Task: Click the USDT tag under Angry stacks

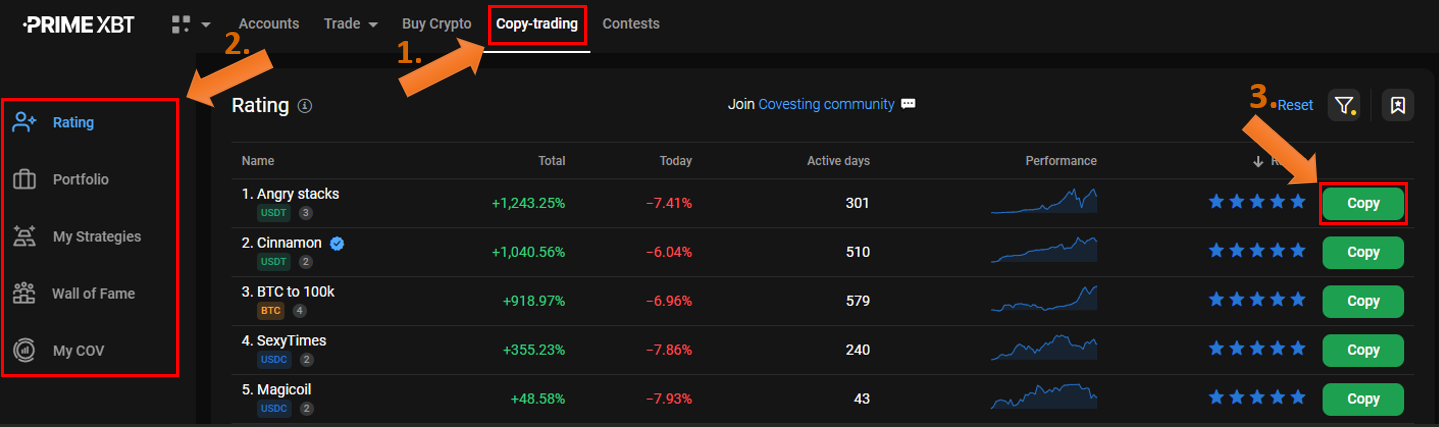Action: (x=274, y=213)
